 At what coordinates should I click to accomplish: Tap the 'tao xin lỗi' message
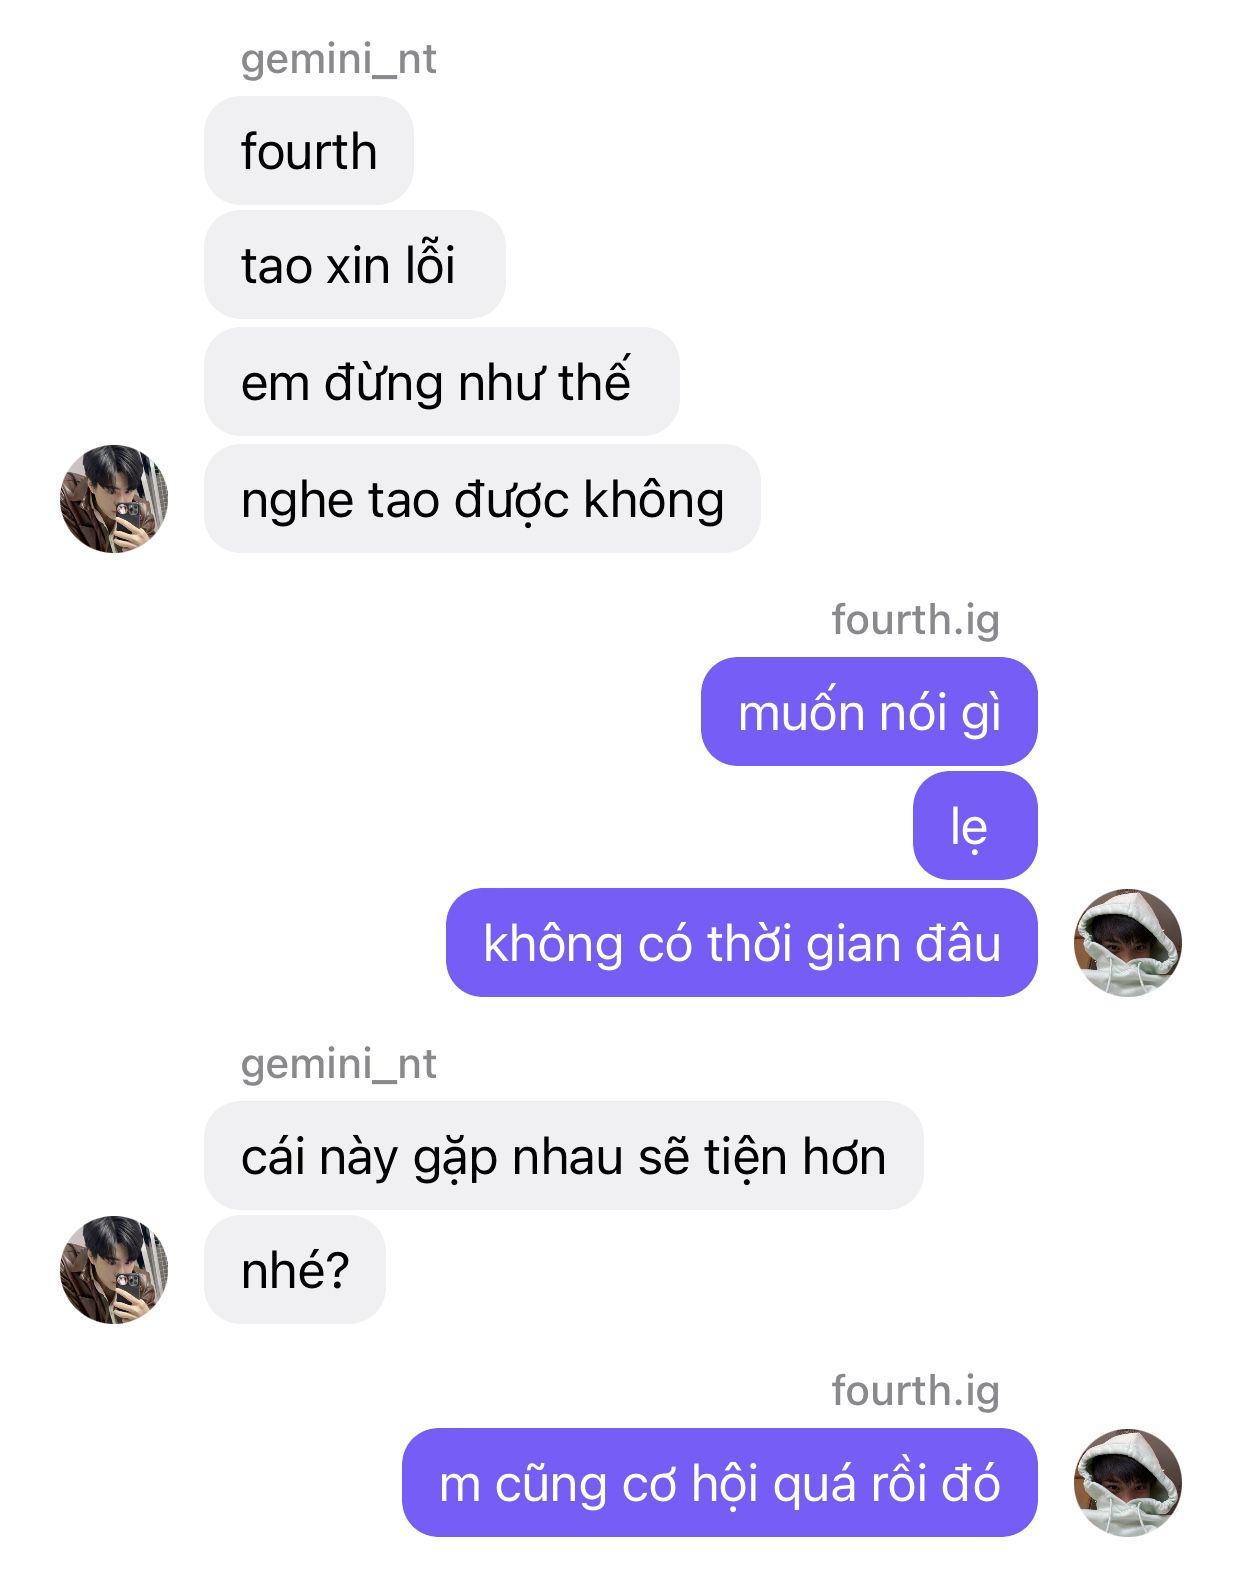tap(355, 265)
